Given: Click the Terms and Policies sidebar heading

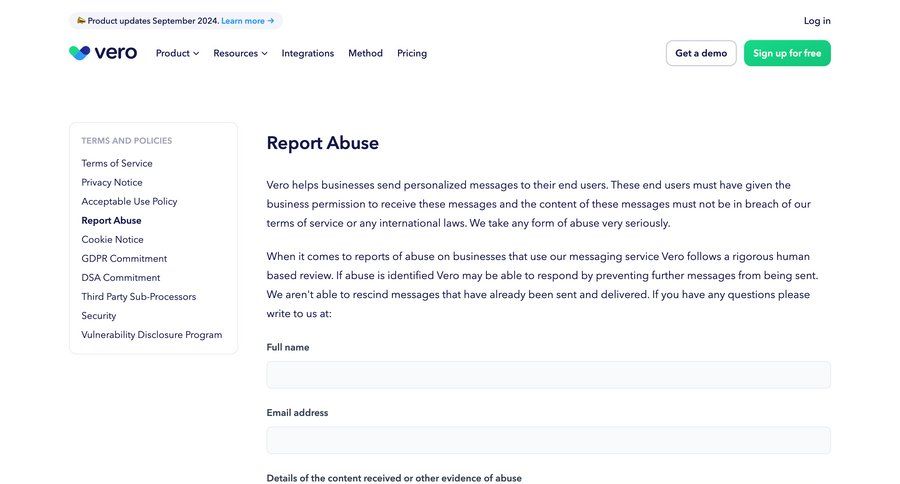Looking at the screenshot, I should 126,140.
